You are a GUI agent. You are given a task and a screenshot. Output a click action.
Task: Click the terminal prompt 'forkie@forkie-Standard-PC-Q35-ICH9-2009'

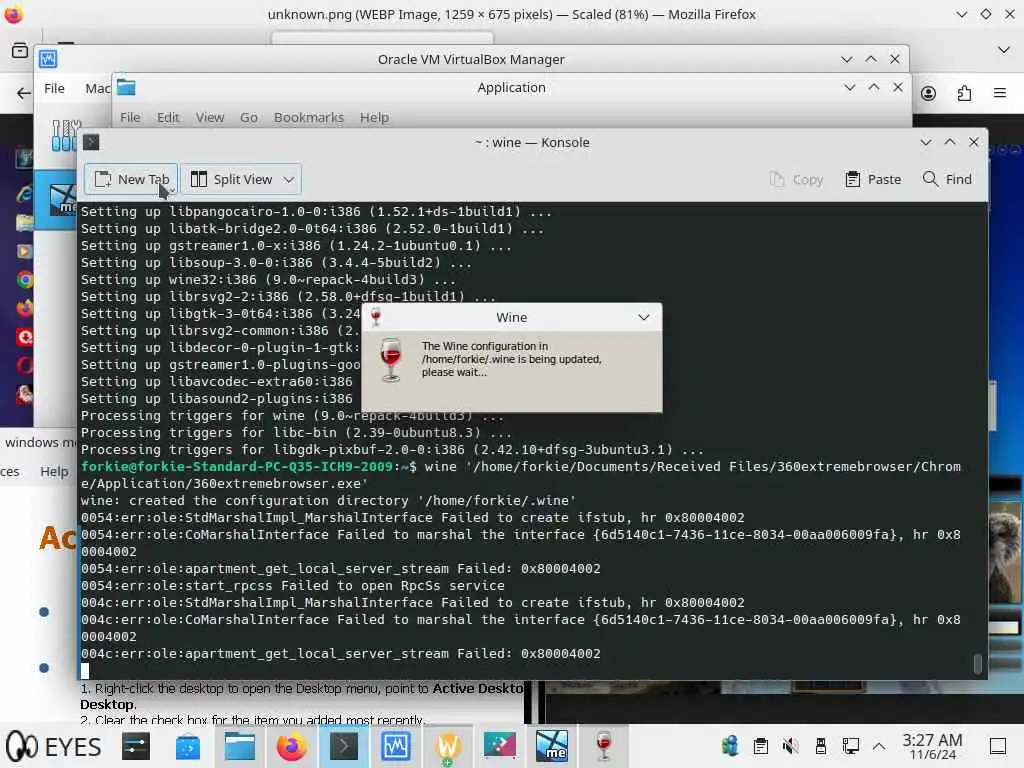tap(236, 466)
